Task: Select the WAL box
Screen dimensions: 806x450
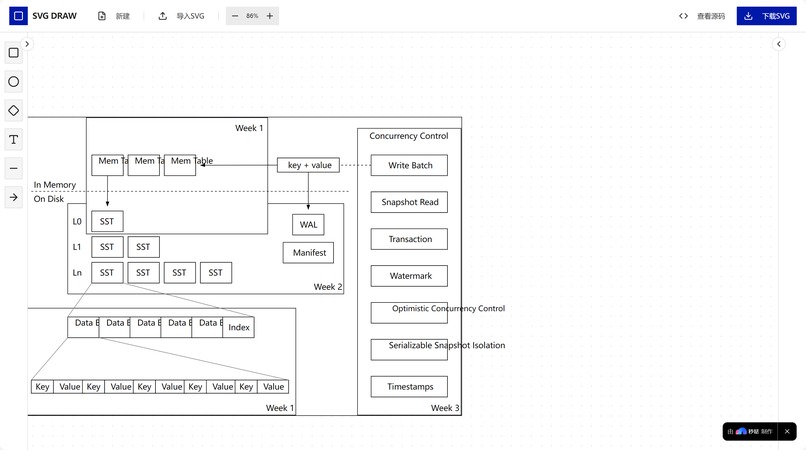Action: pyautogui.click(x=308, y=225)
